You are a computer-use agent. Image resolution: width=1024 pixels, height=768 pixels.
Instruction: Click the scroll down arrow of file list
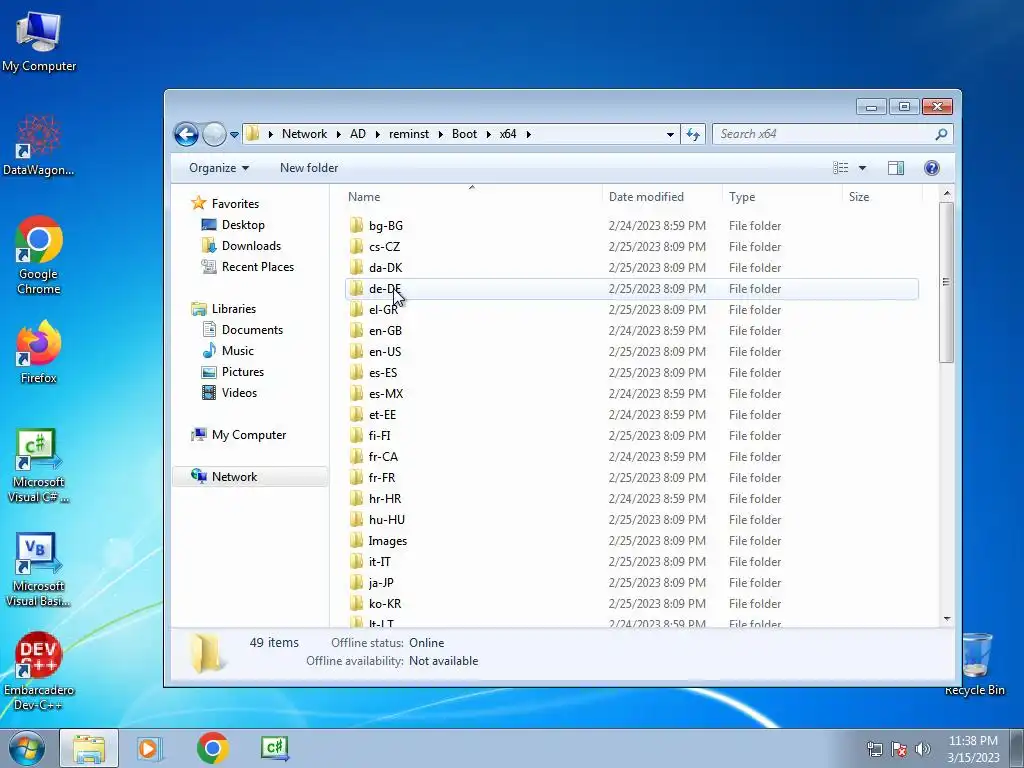[x=946, y=618]
